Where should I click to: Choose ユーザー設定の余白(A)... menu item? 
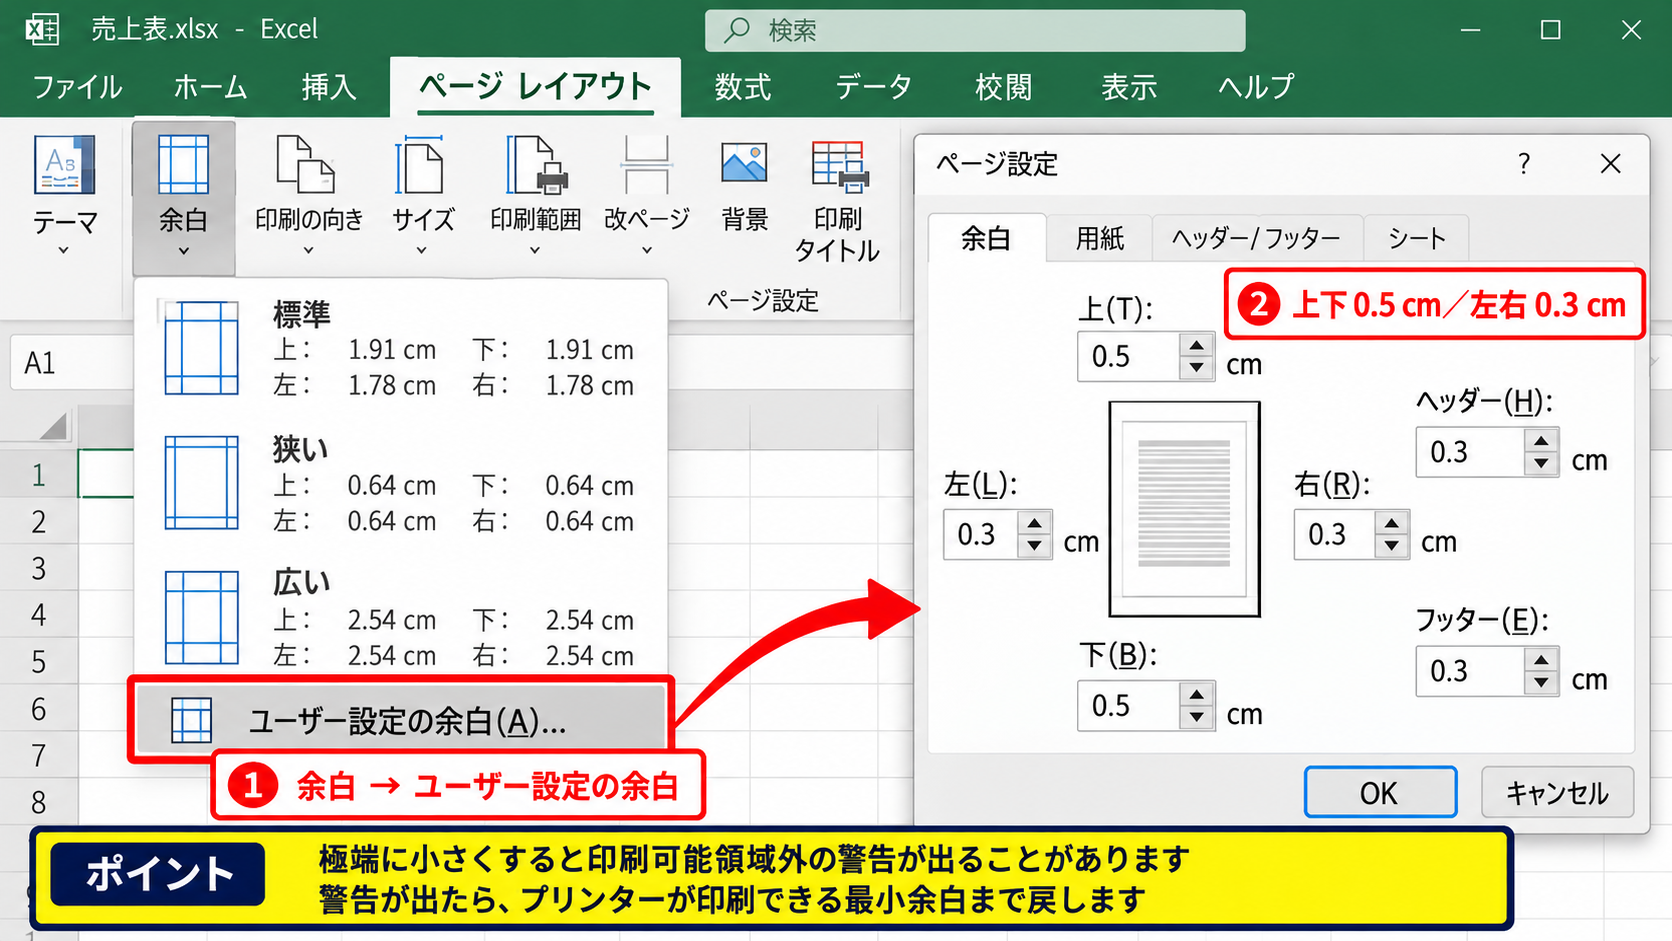401,720
